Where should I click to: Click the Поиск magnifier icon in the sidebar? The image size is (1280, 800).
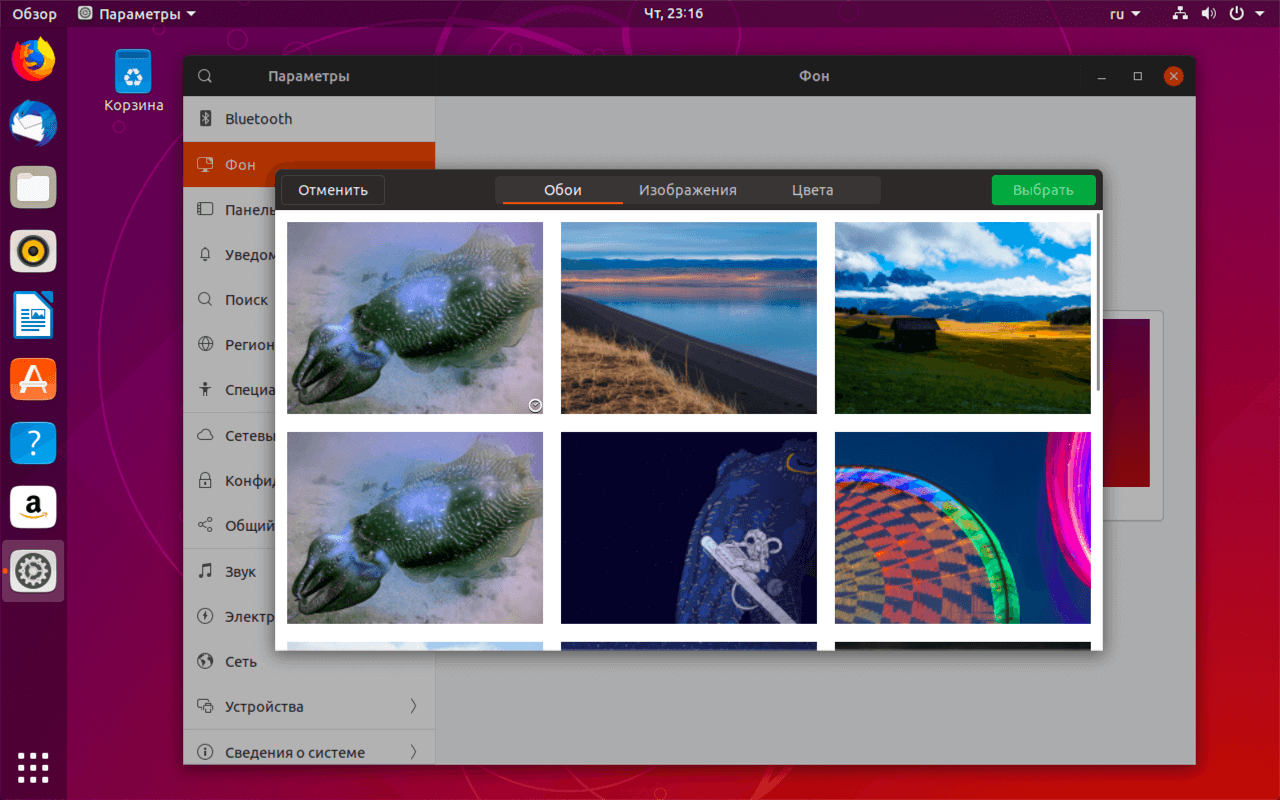pyautogui.click(x=205, y=299)
